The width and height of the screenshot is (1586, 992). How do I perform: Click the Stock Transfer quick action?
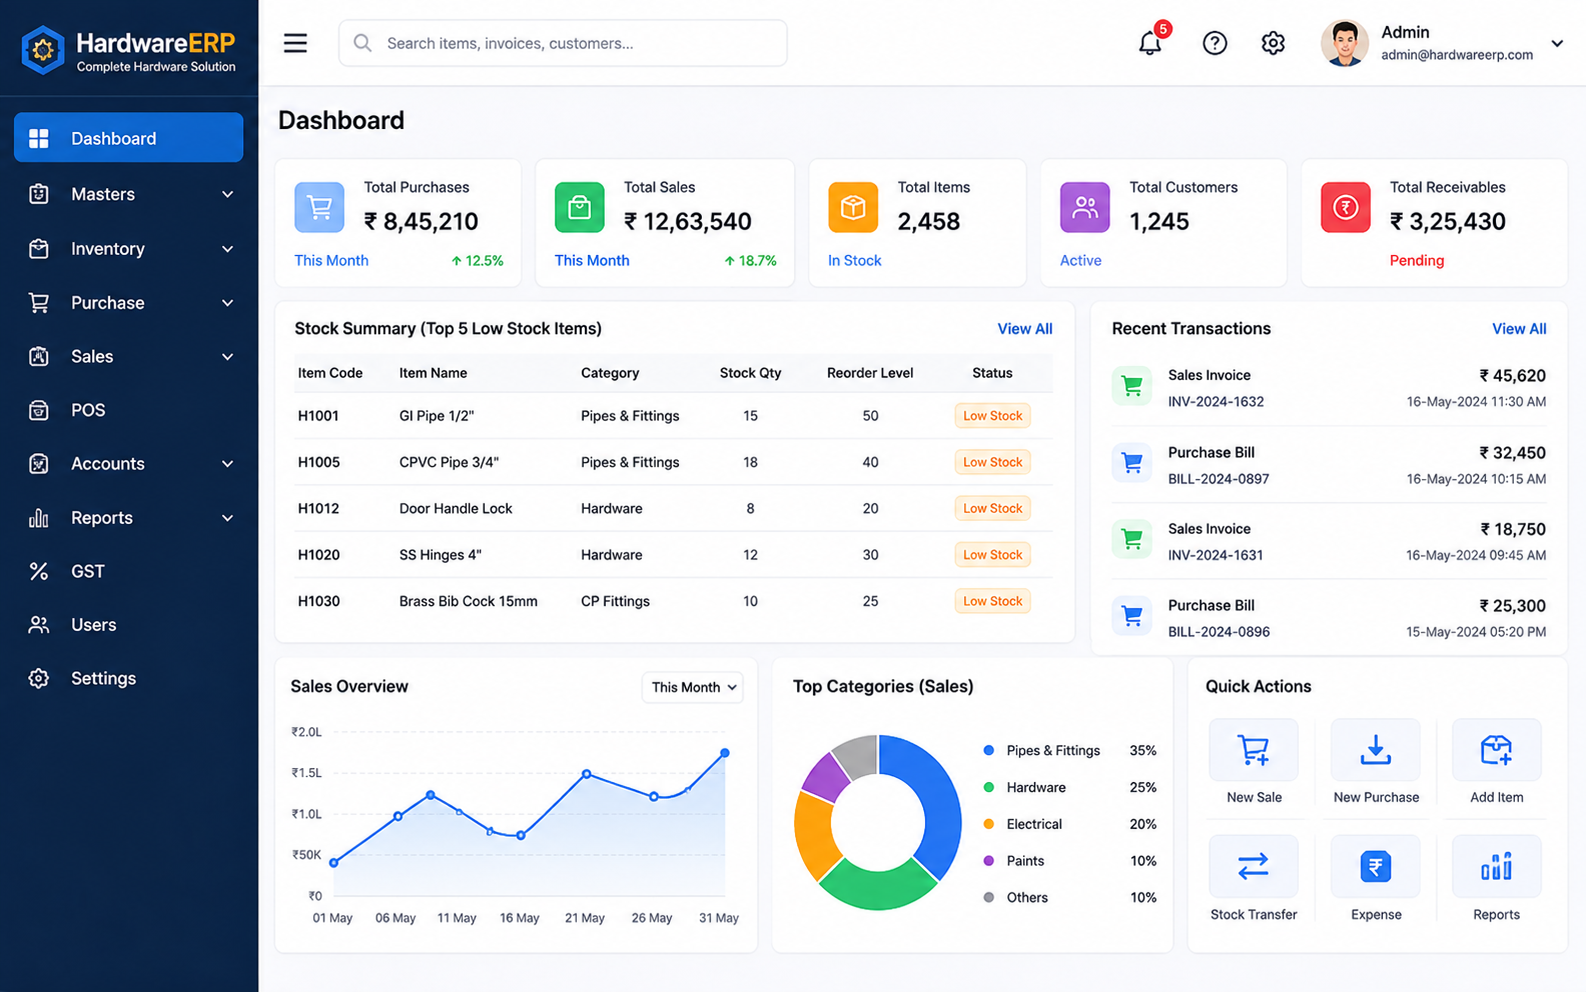(1254, 879)
